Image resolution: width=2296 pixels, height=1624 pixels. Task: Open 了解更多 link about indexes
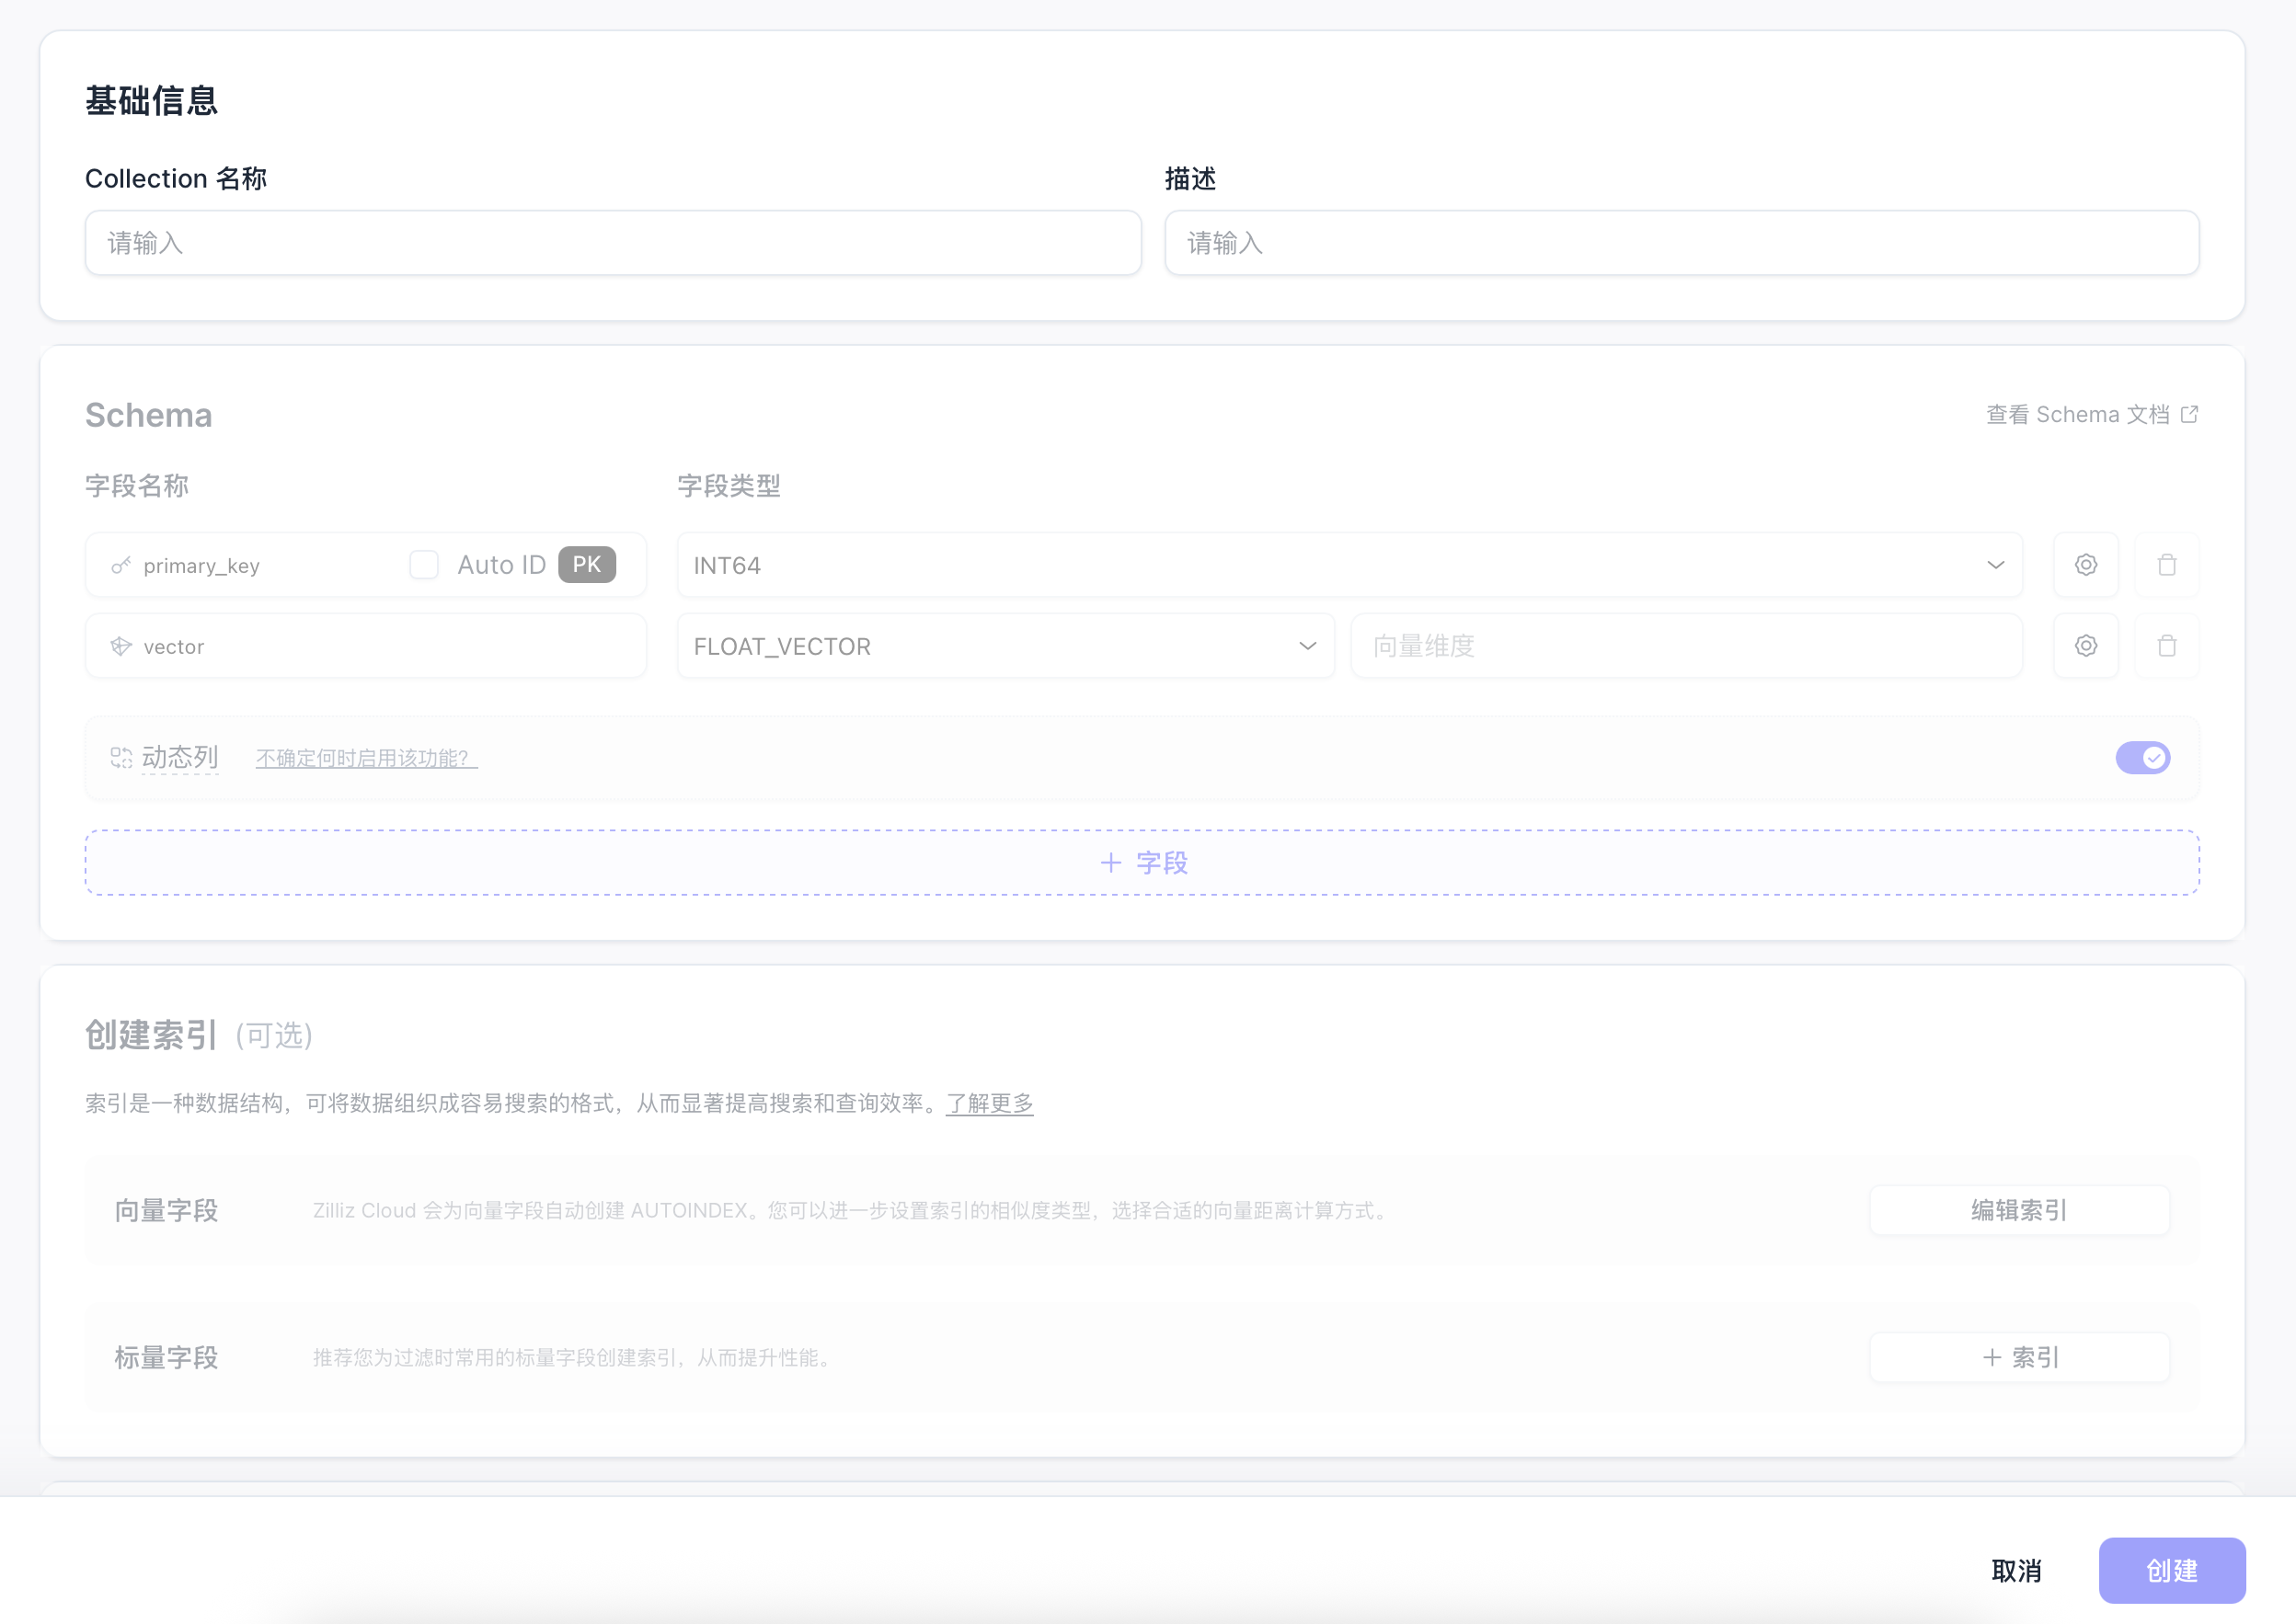pyautogui.click(x=989, y=1103)
